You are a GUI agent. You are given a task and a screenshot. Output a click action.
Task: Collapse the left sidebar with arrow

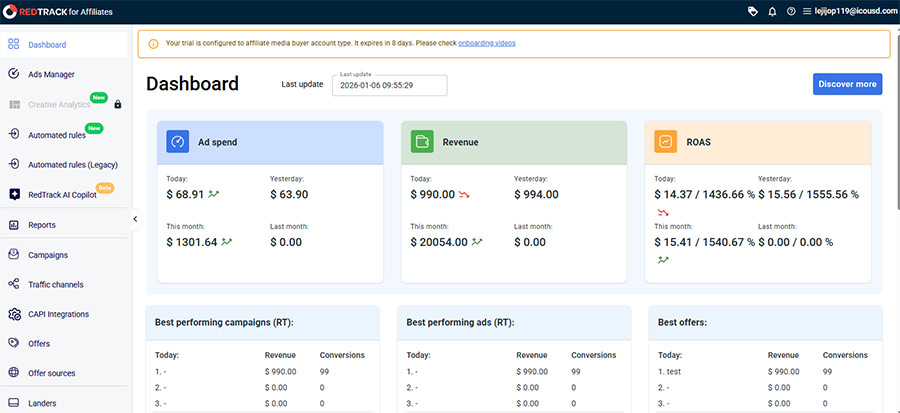(x=135, y=219)
